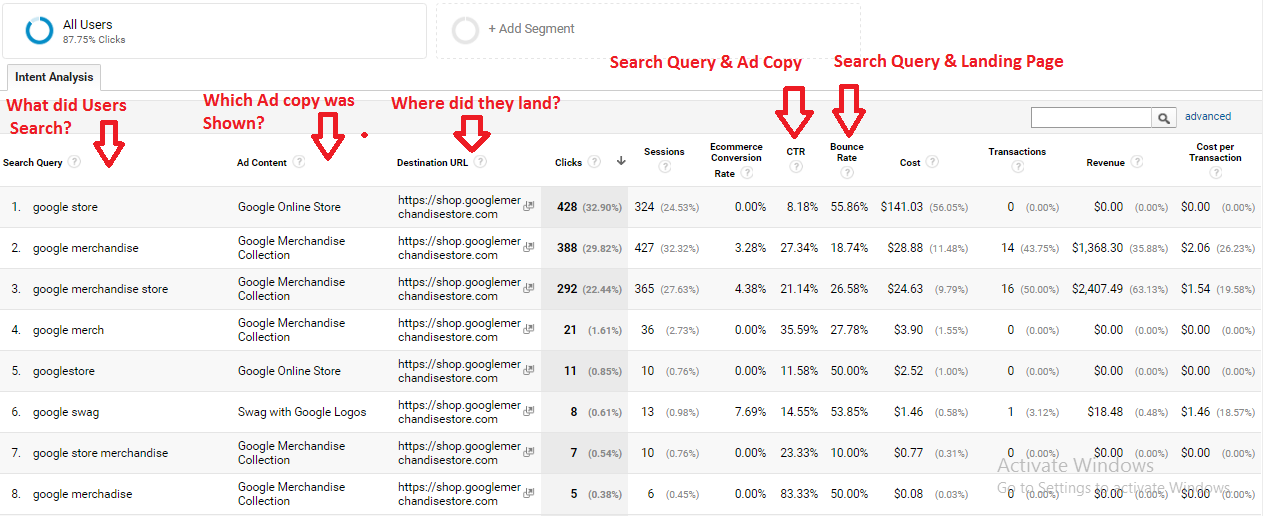Open help icon under Cost per Transaction
Image resolution: width=1263 pixels, height=516 pixels.
[1216, 172]
